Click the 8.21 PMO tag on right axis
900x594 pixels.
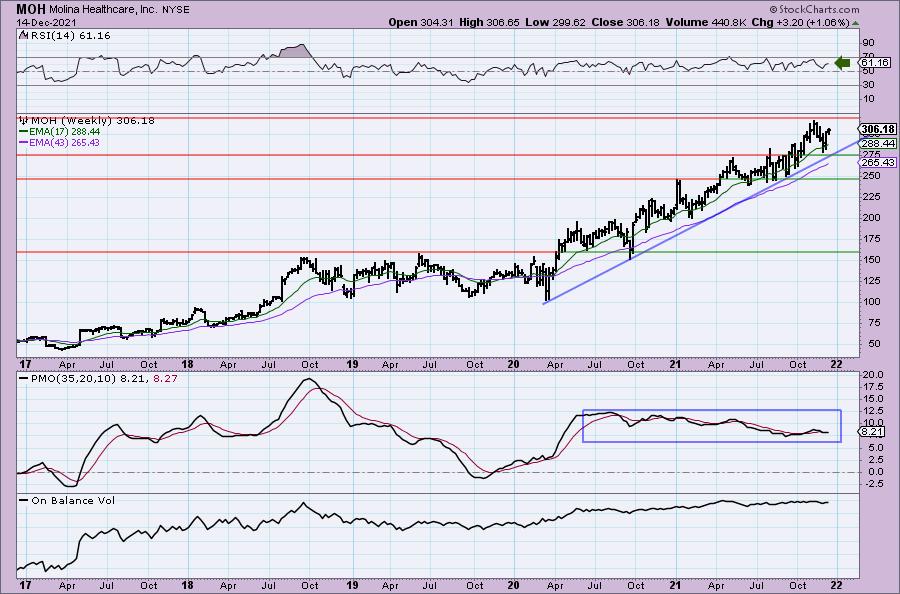pos(872,432)
